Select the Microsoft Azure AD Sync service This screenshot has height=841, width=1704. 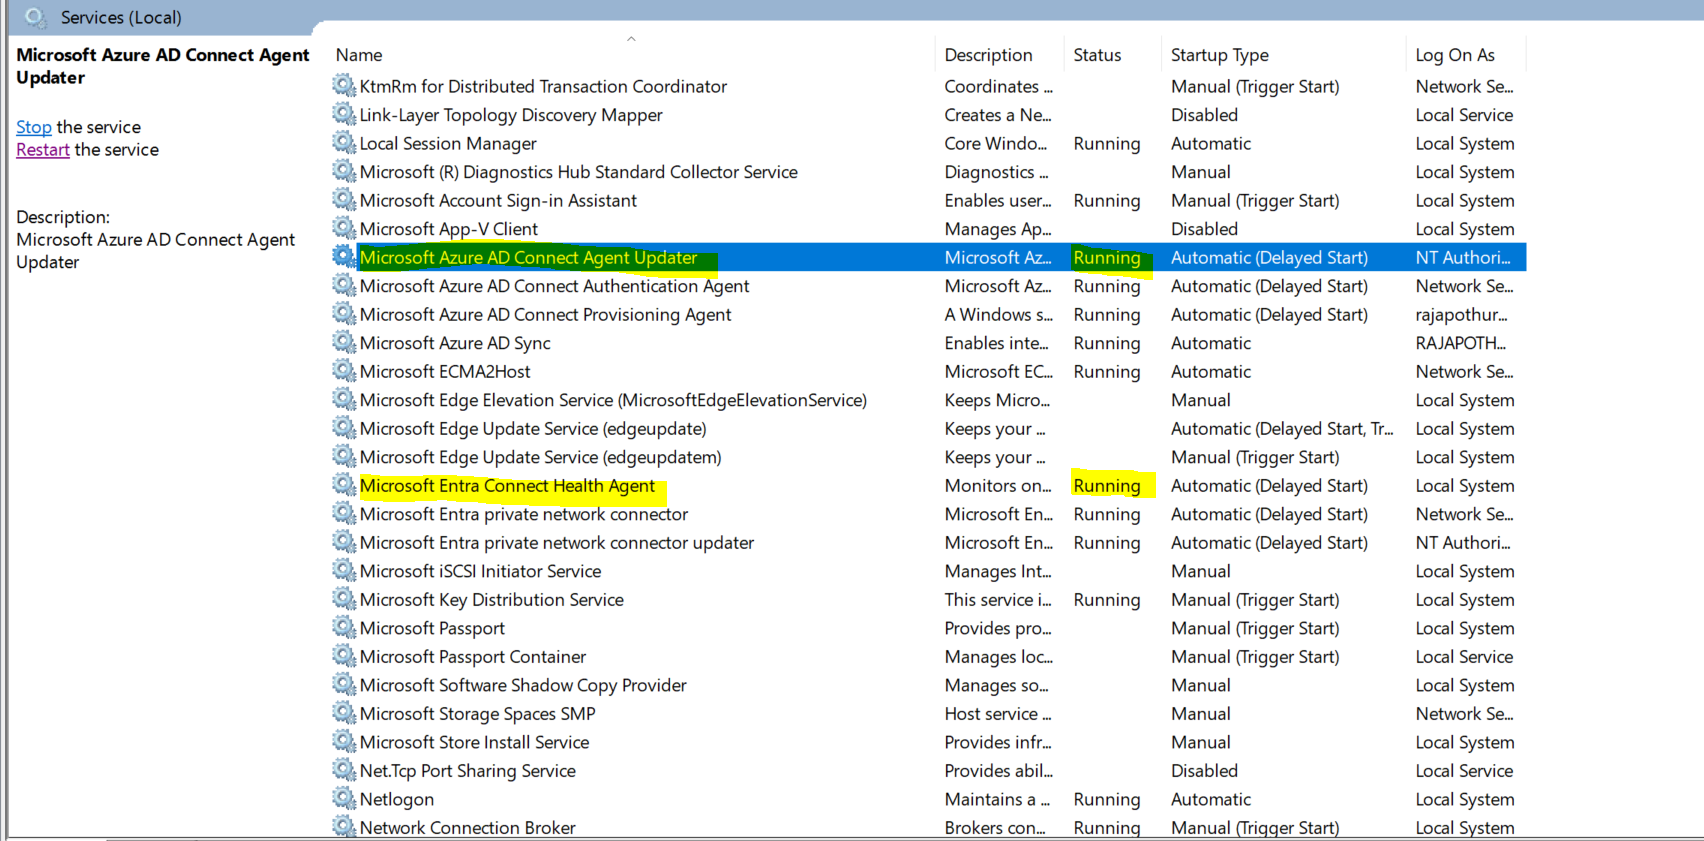tap(455, 343)
